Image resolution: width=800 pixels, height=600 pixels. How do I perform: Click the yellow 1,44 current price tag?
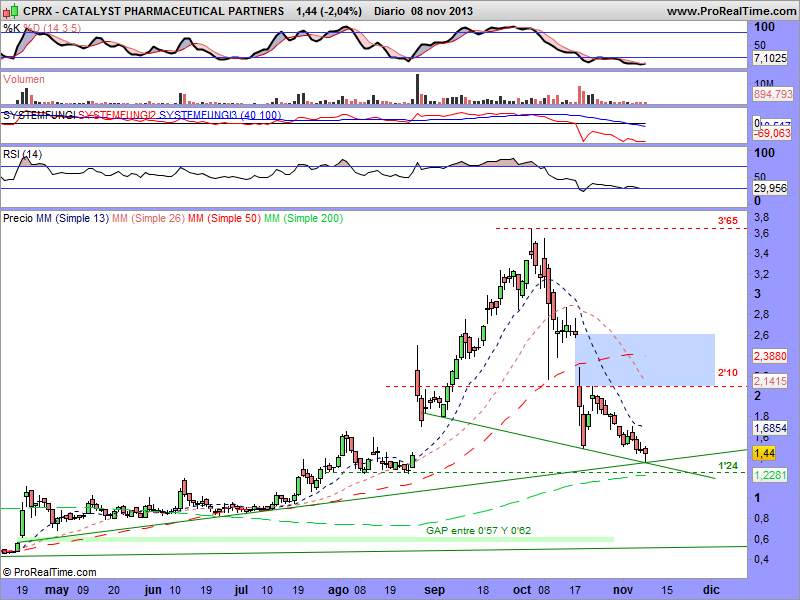764,453
